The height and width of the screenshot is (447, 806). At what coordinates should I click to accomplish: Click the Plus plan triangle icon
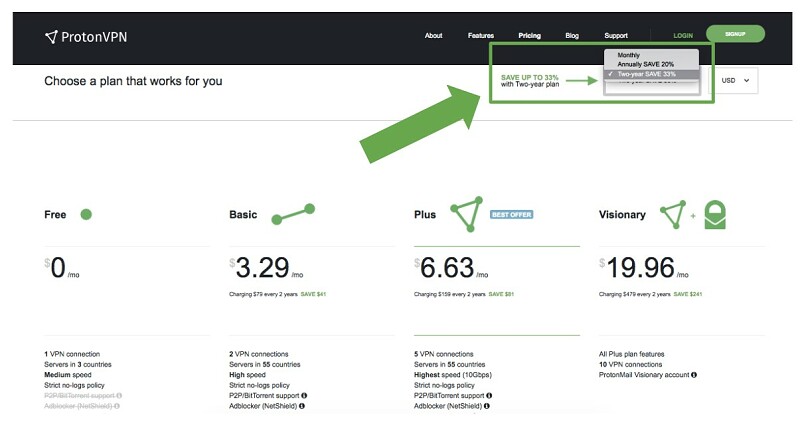[x=467, y=214]
